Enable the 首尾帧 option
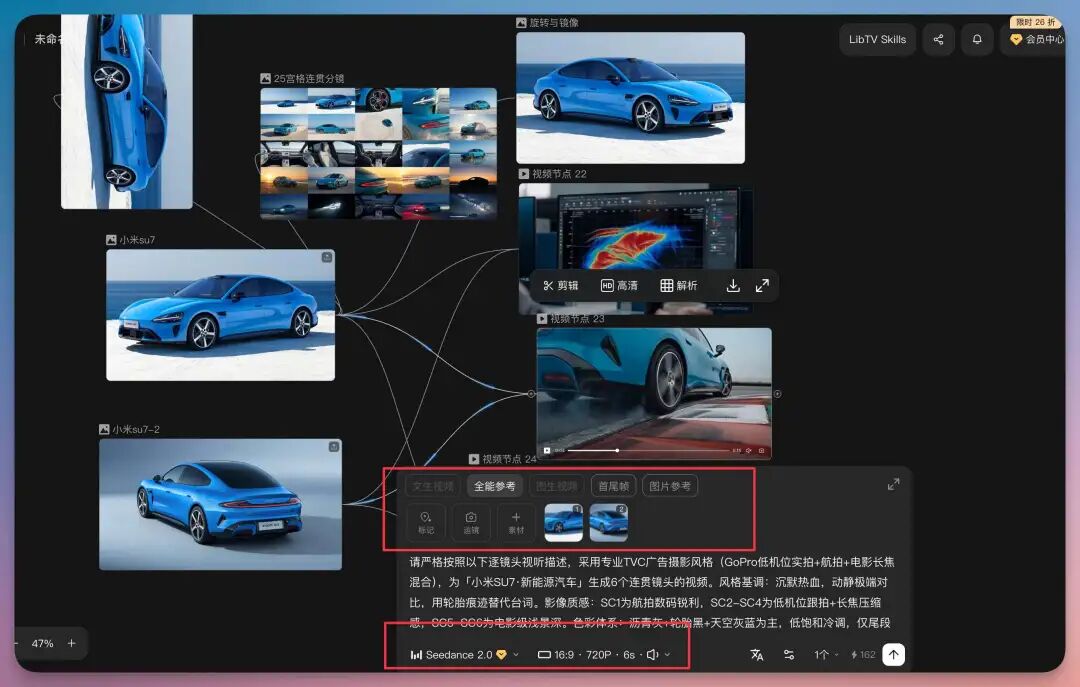Screen dimensions: 1080x687 click(614, 486)
